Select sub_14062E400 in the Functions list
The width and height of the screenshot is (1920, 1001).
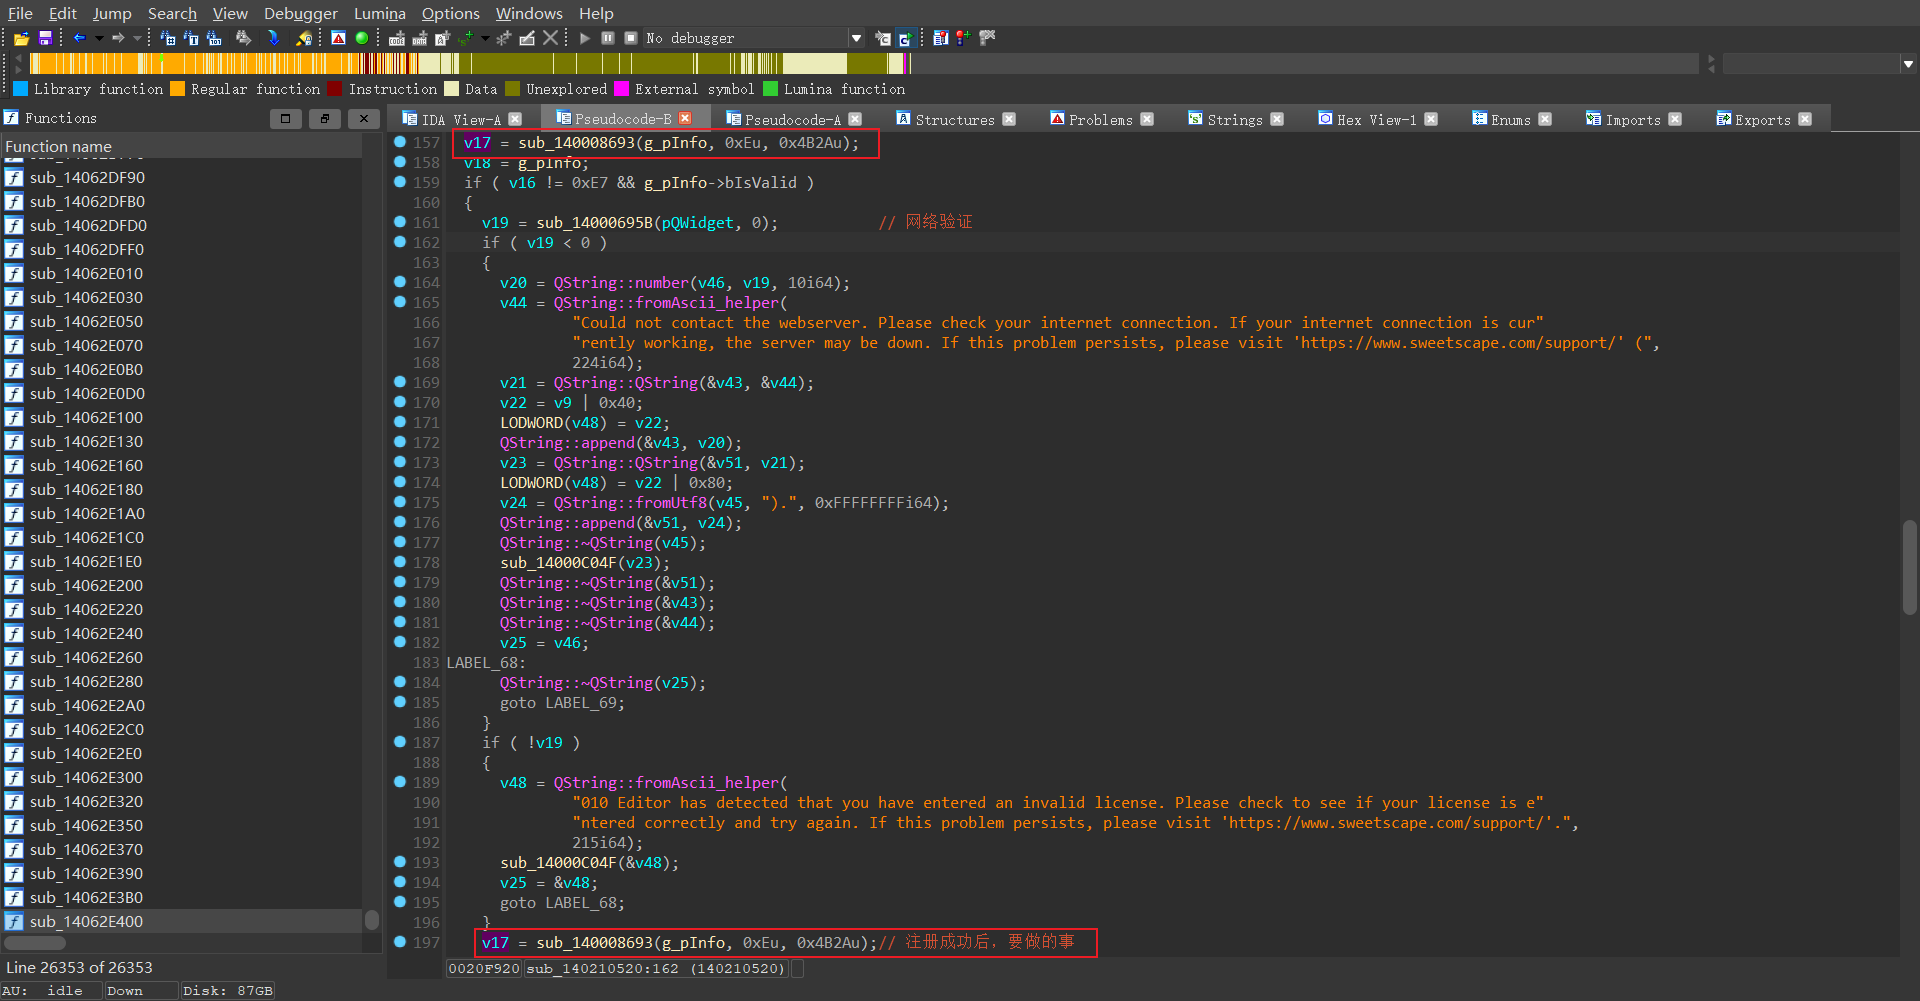(86, 921)
